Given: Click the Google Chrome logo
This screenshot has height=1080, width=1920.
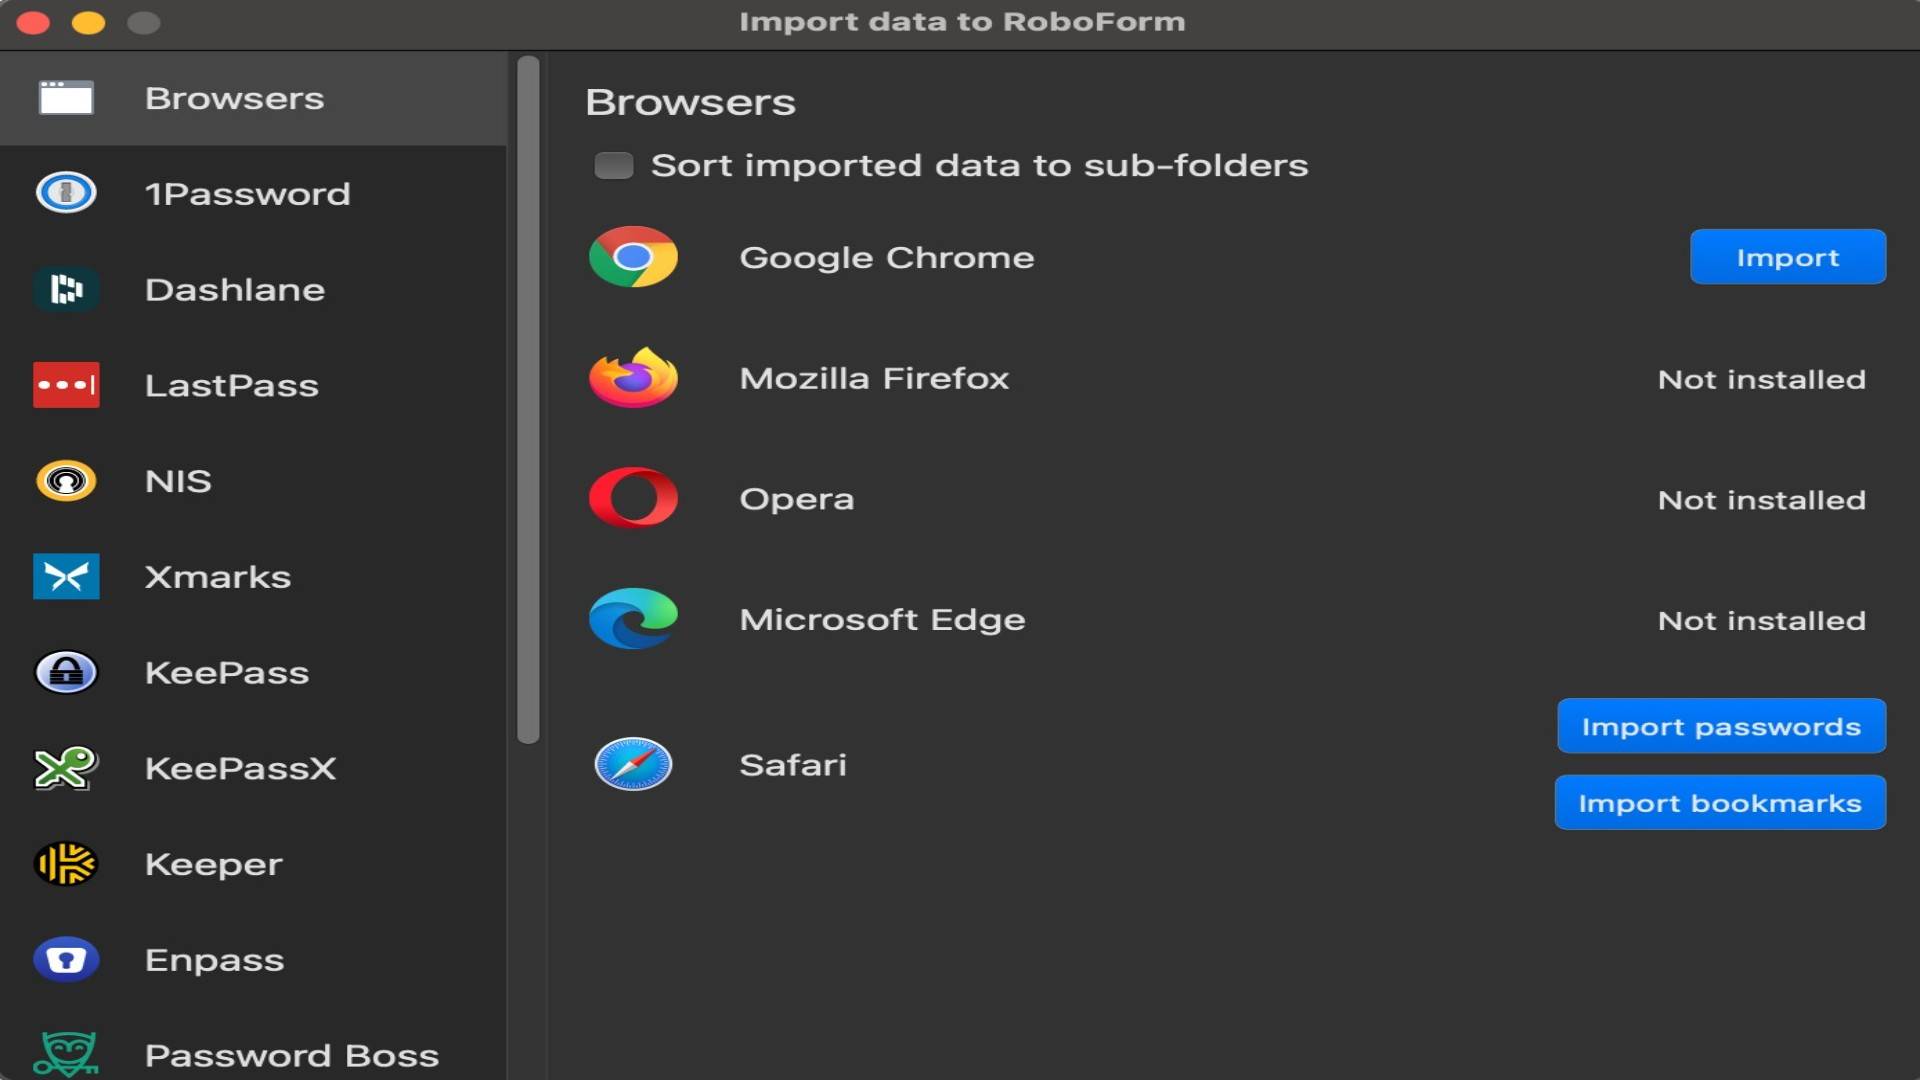Looking at the screenshot, I should pos(633,257).
